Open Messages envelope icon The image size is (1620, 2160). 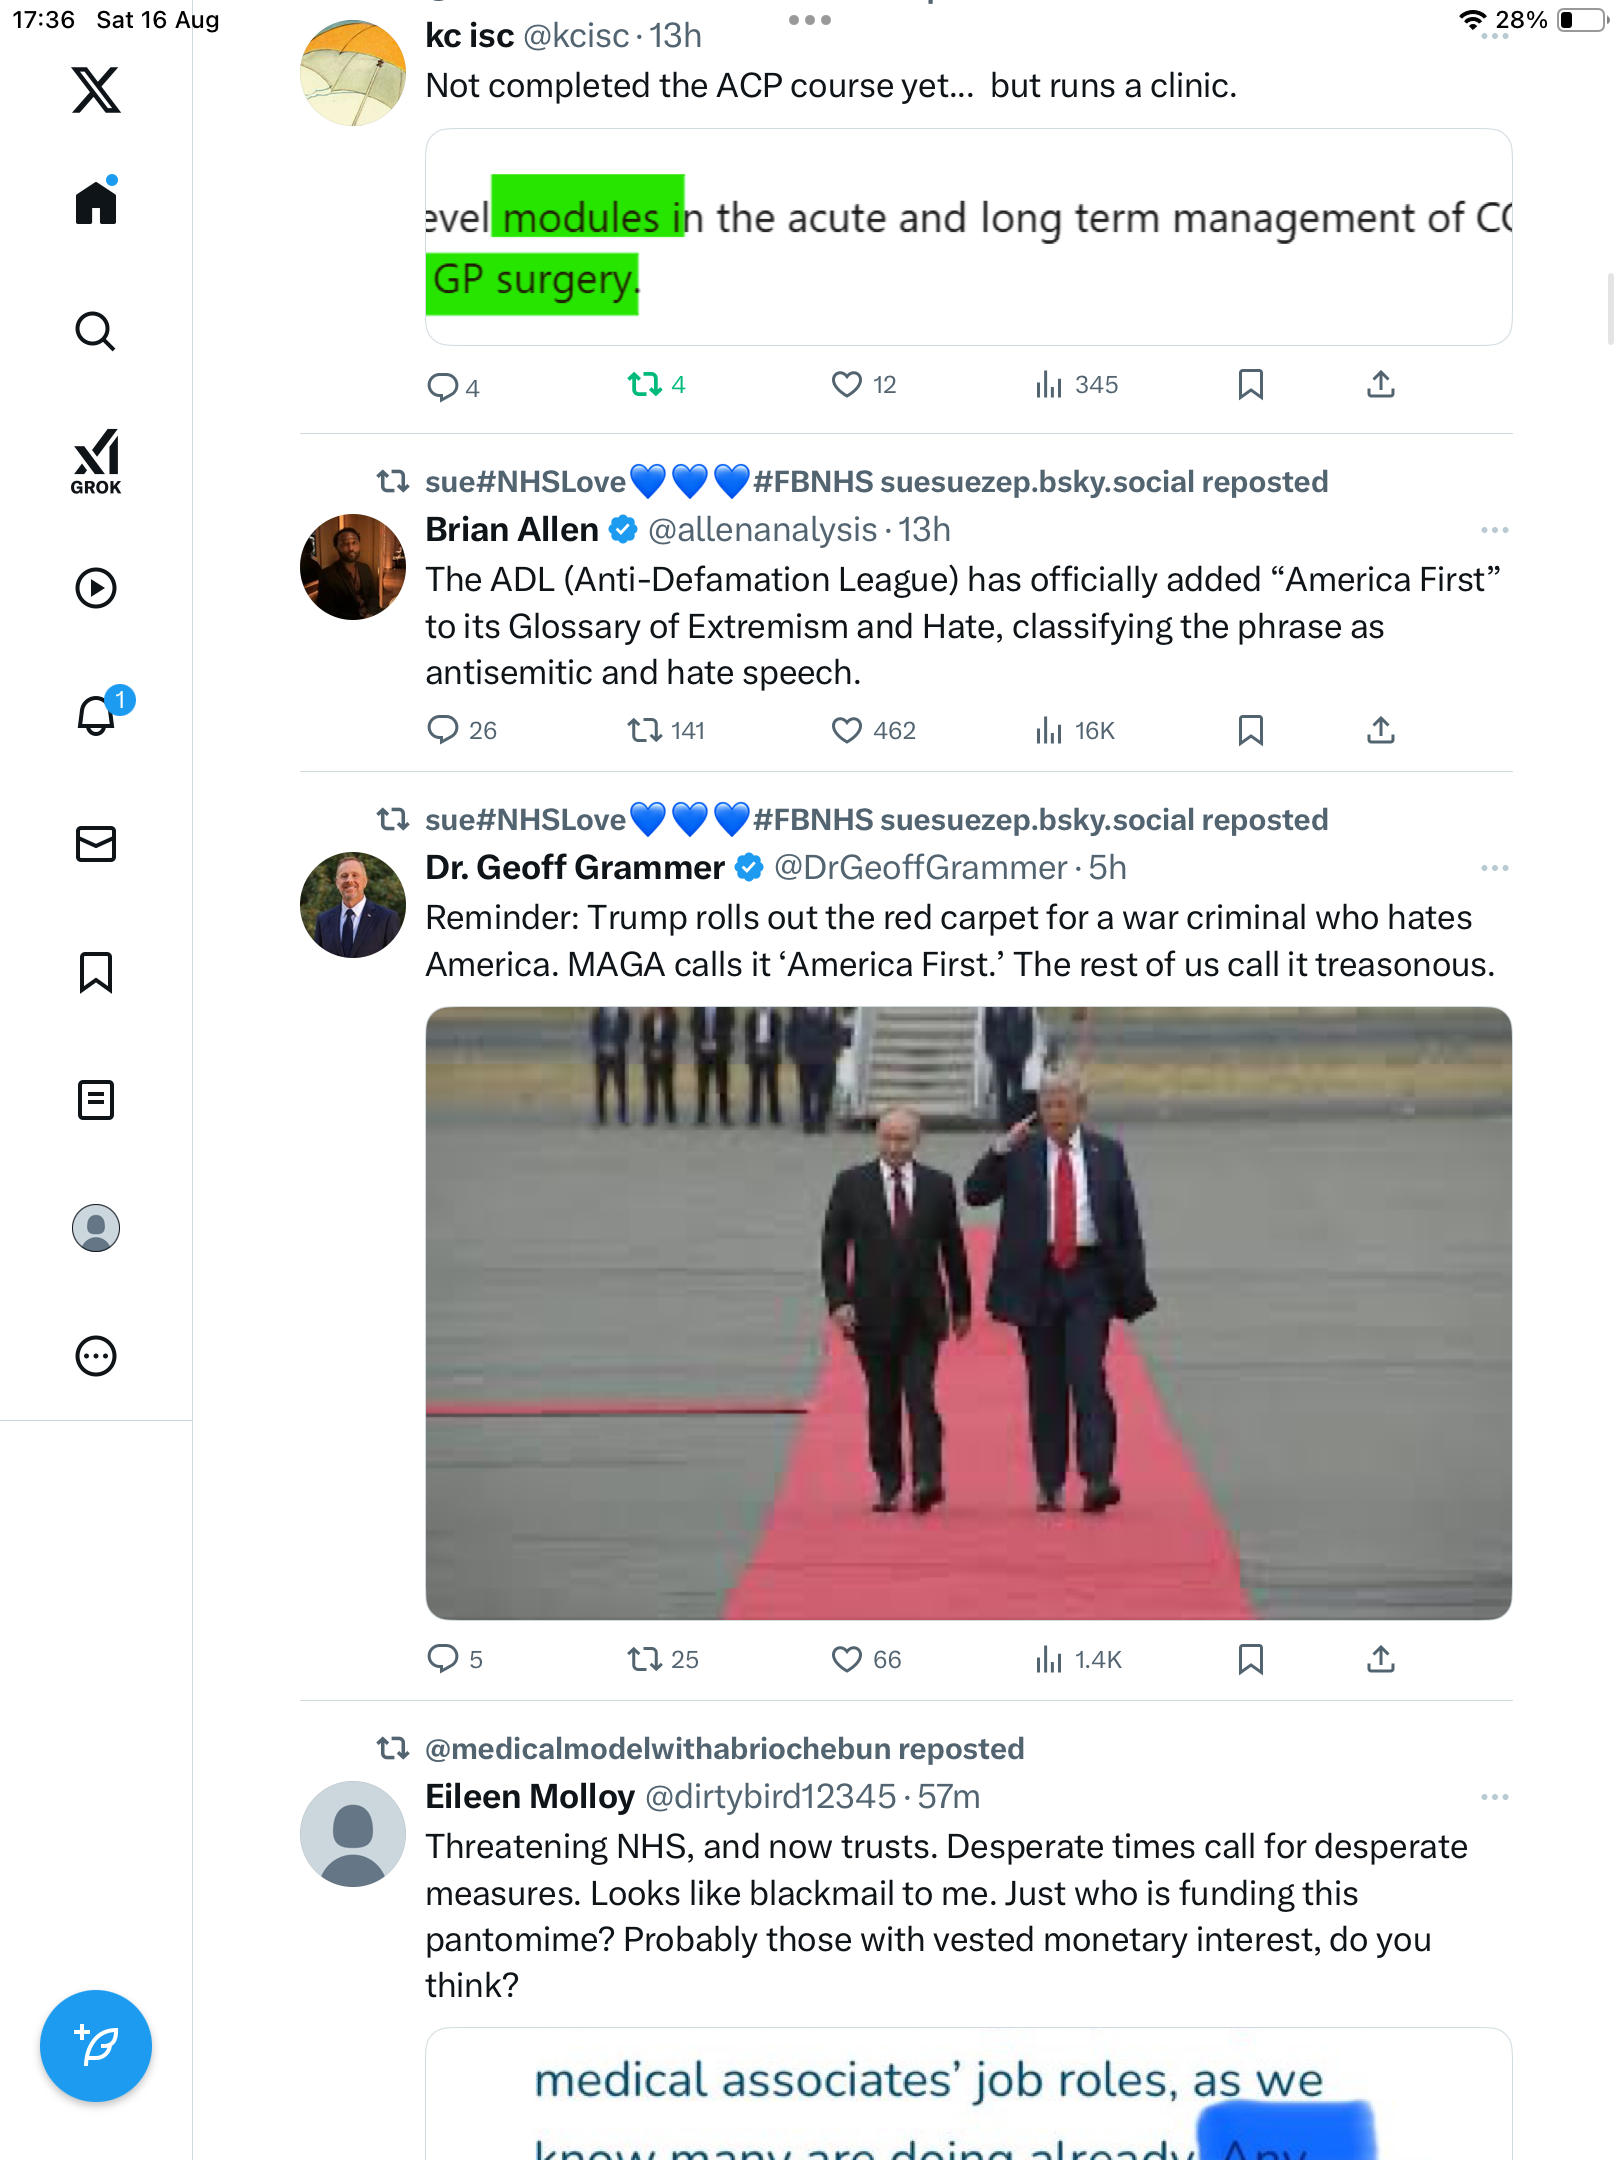(96, 844)
